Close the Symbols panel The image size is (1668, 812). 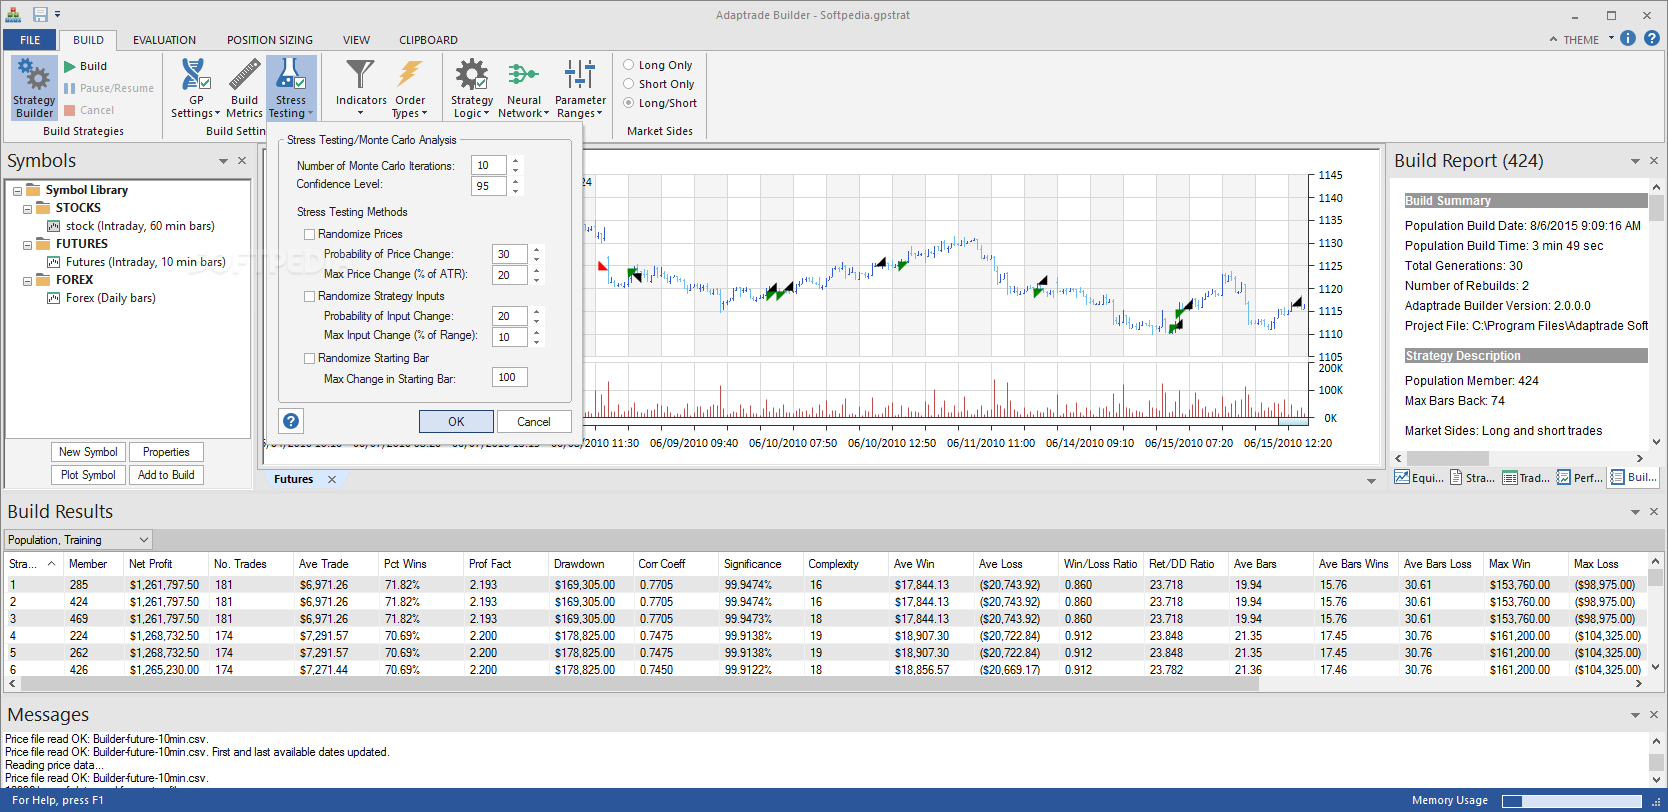241,160
